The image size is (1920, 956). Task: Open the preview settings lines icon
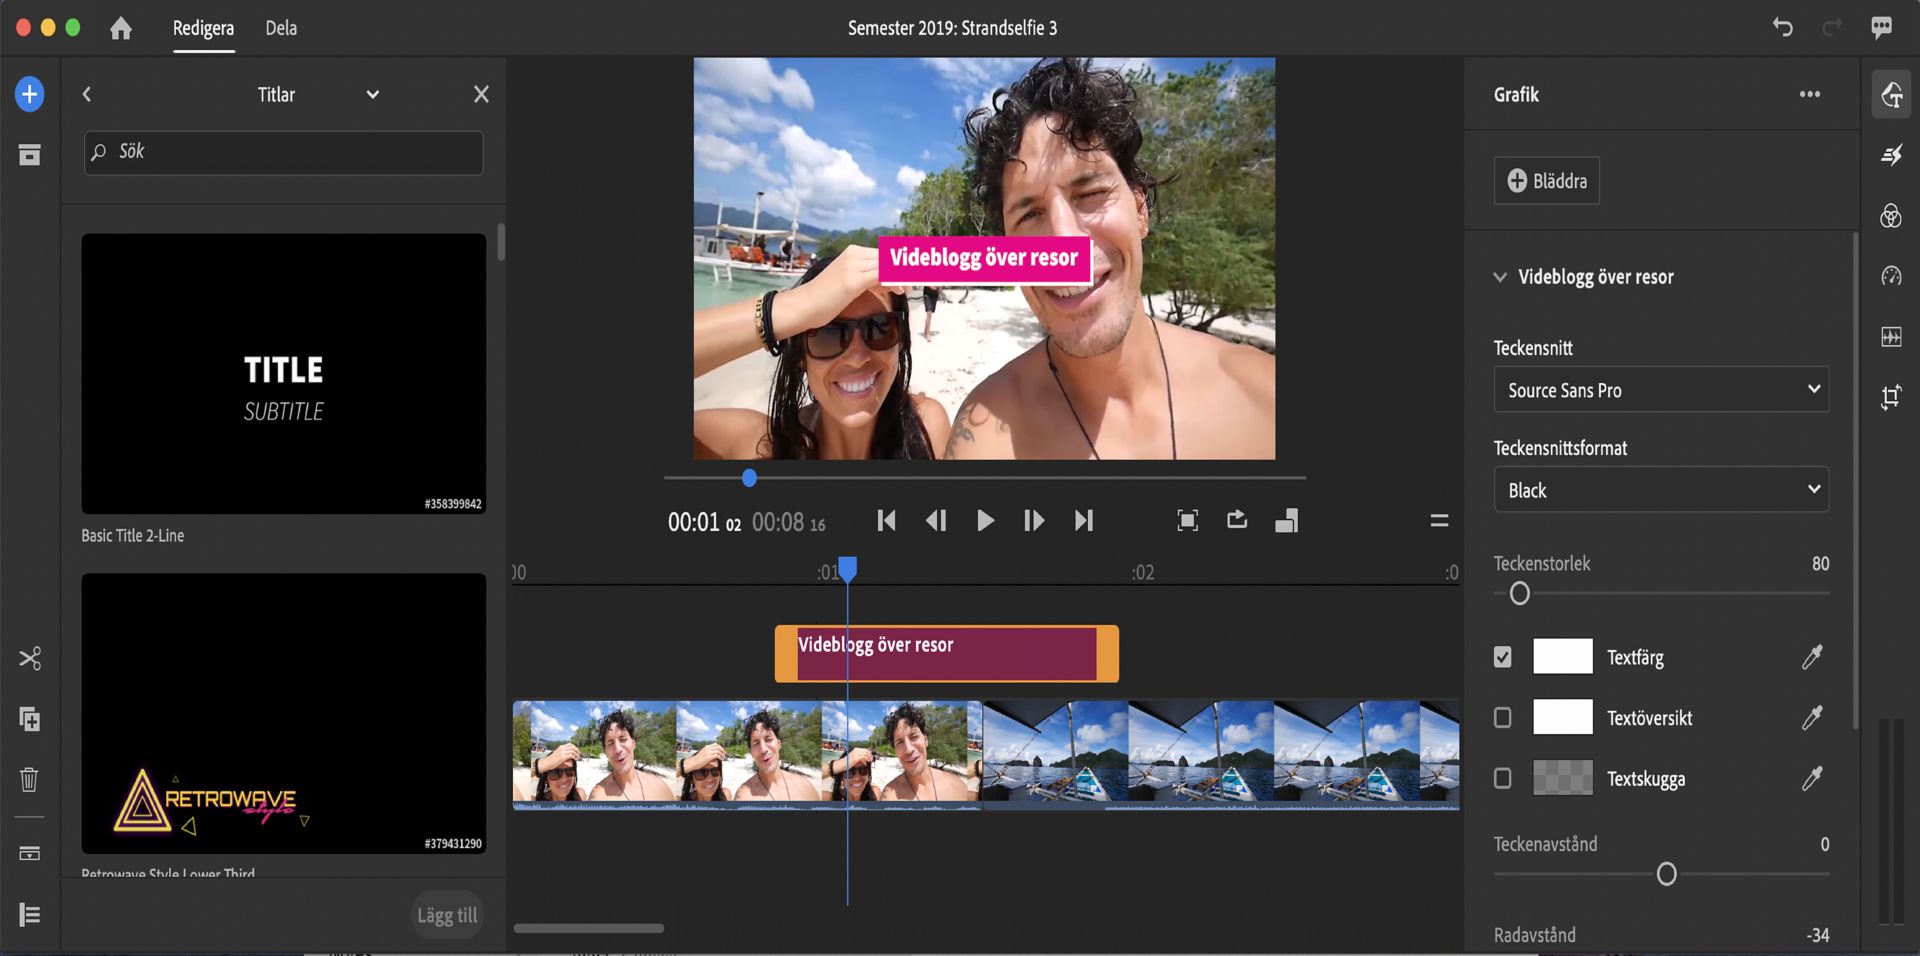pos(1439,520)
